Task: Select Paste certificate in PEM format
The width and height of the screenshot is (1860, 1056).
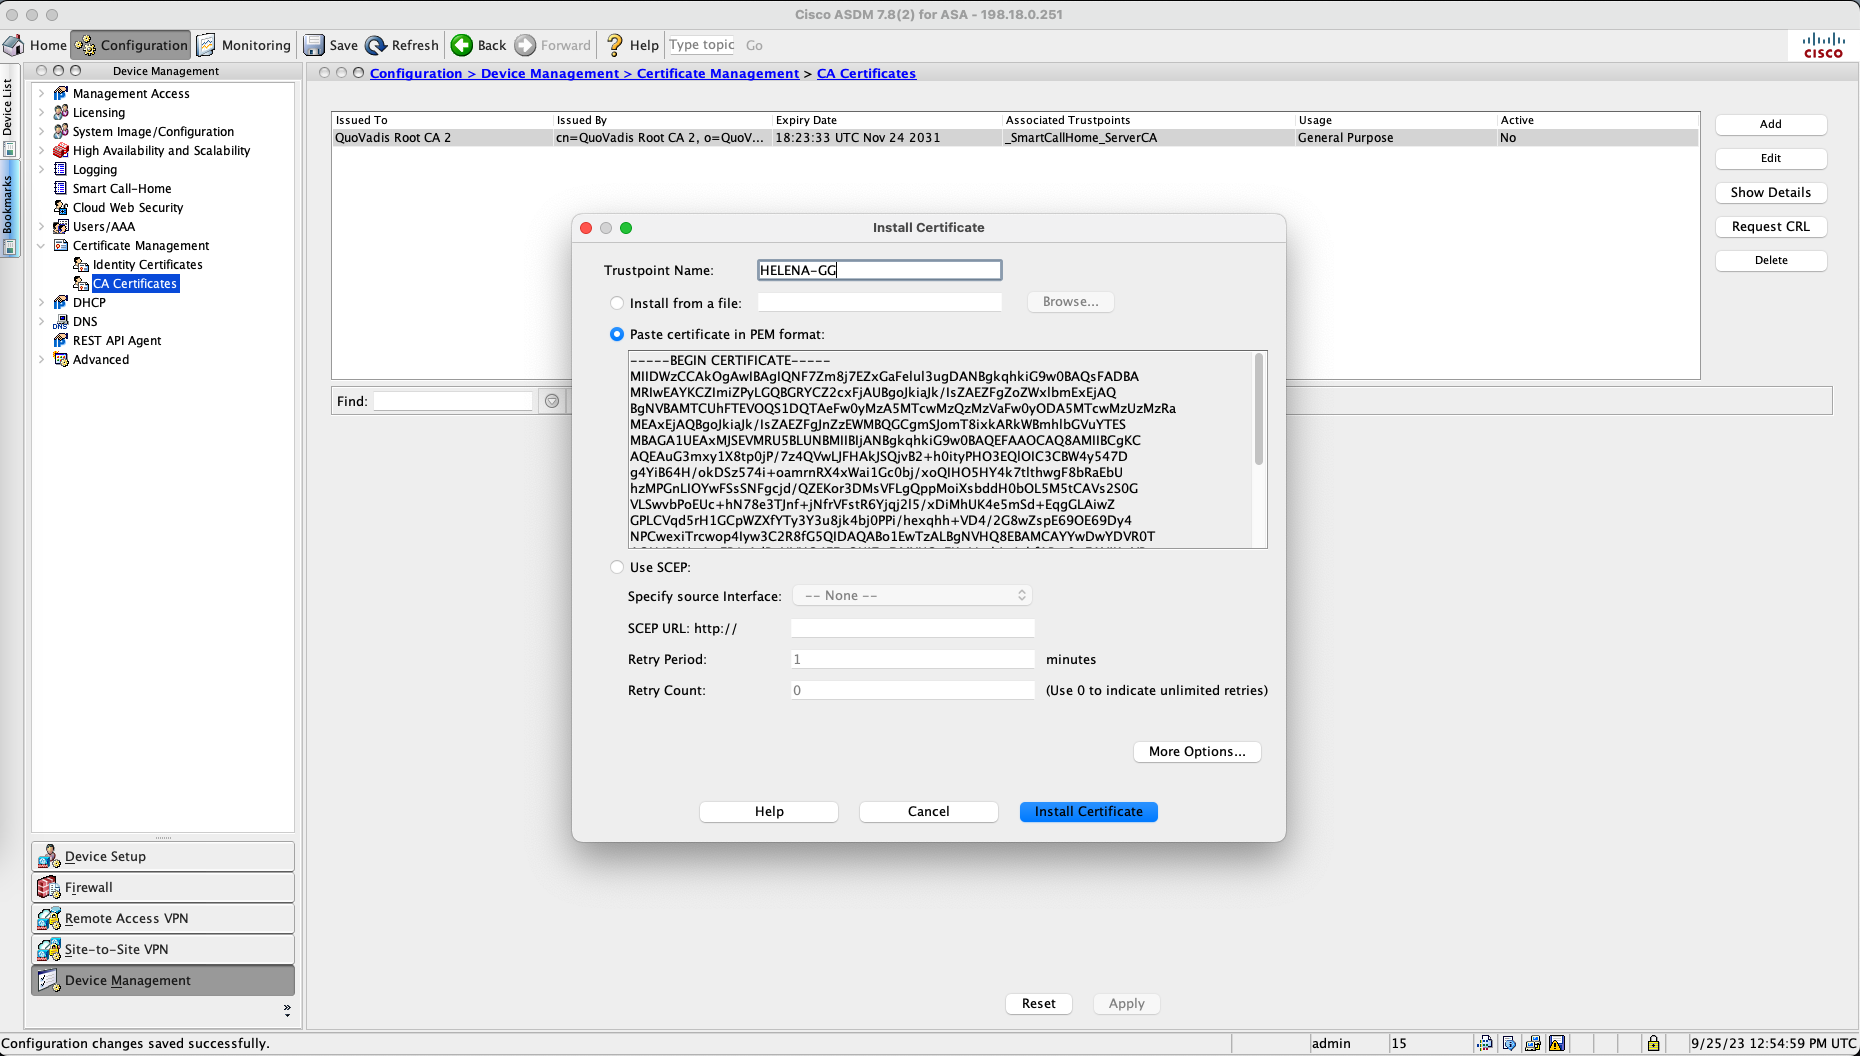Action: pyautogui.click(x=617, y=334)
